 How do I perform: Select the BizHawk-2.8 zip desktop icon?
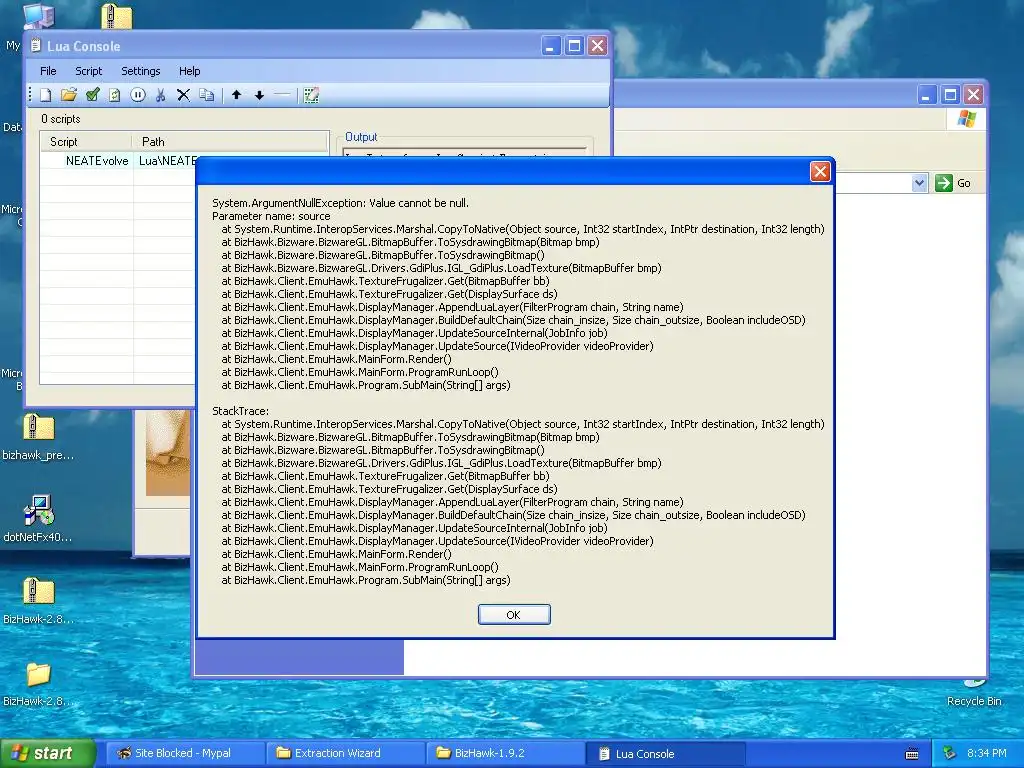click(39, 592)
